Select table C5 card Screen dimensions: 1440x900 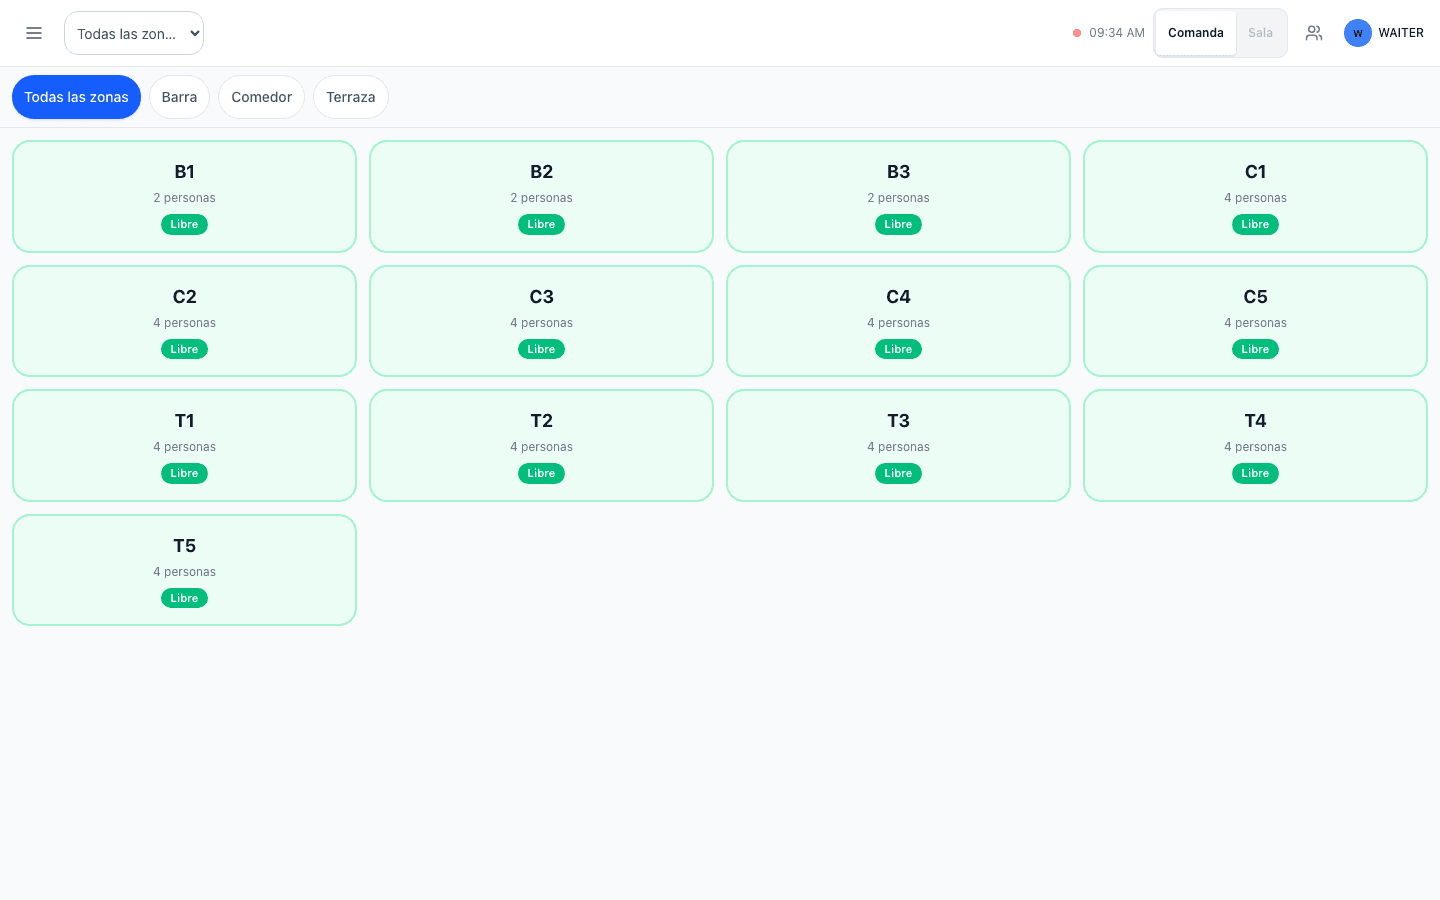[x=1255, y=321]
